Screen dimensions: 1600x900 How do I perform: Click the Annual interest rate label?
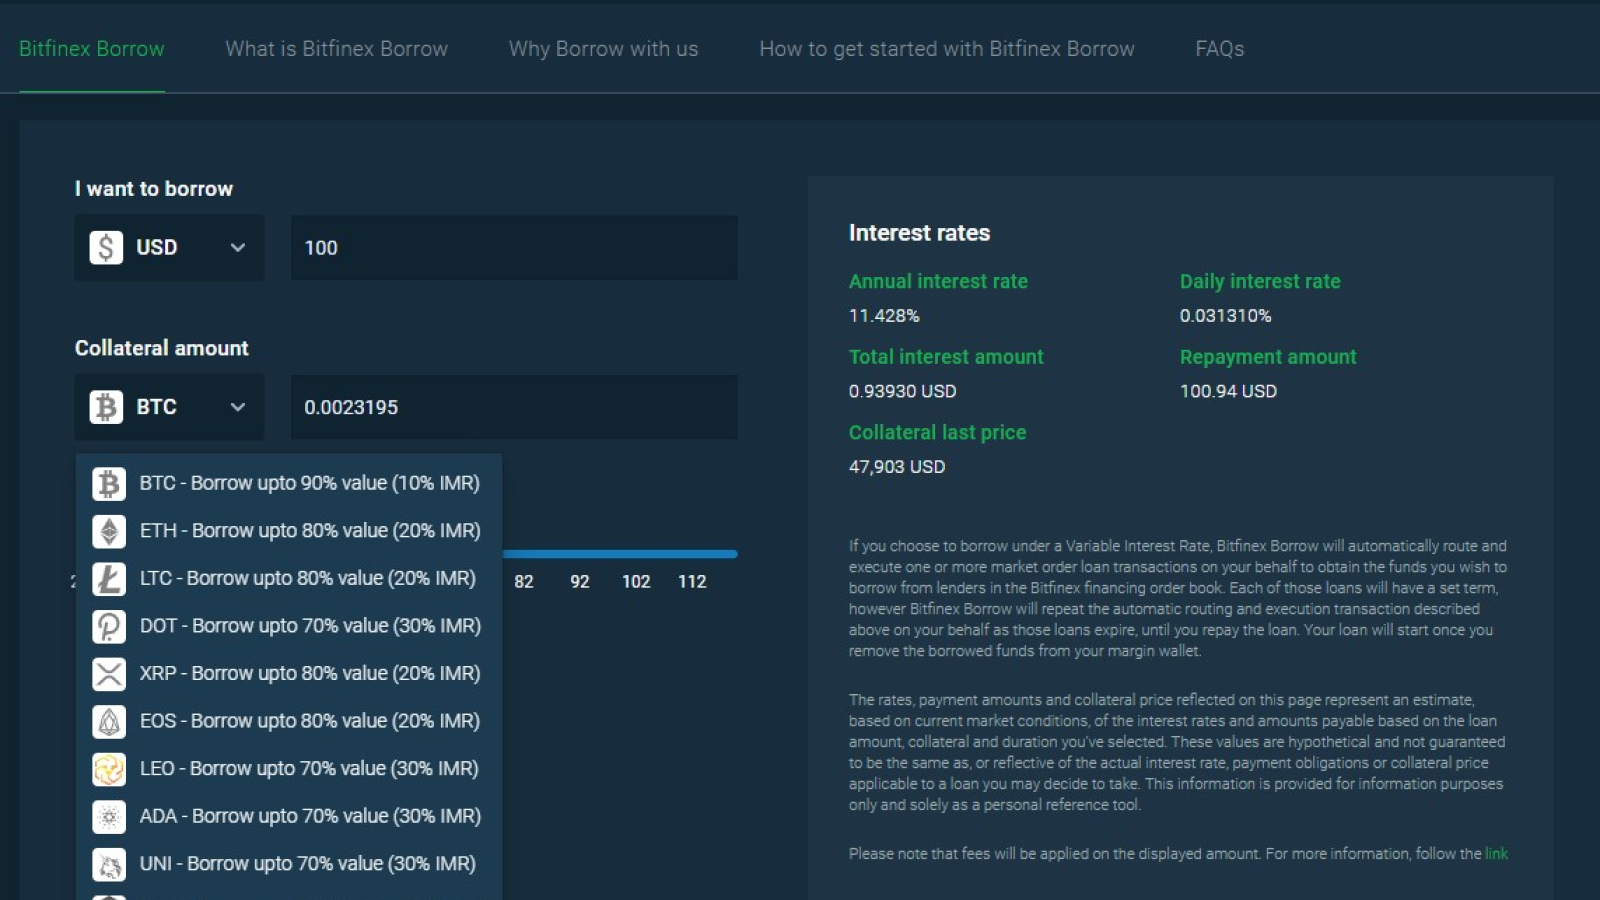[938, 282]
